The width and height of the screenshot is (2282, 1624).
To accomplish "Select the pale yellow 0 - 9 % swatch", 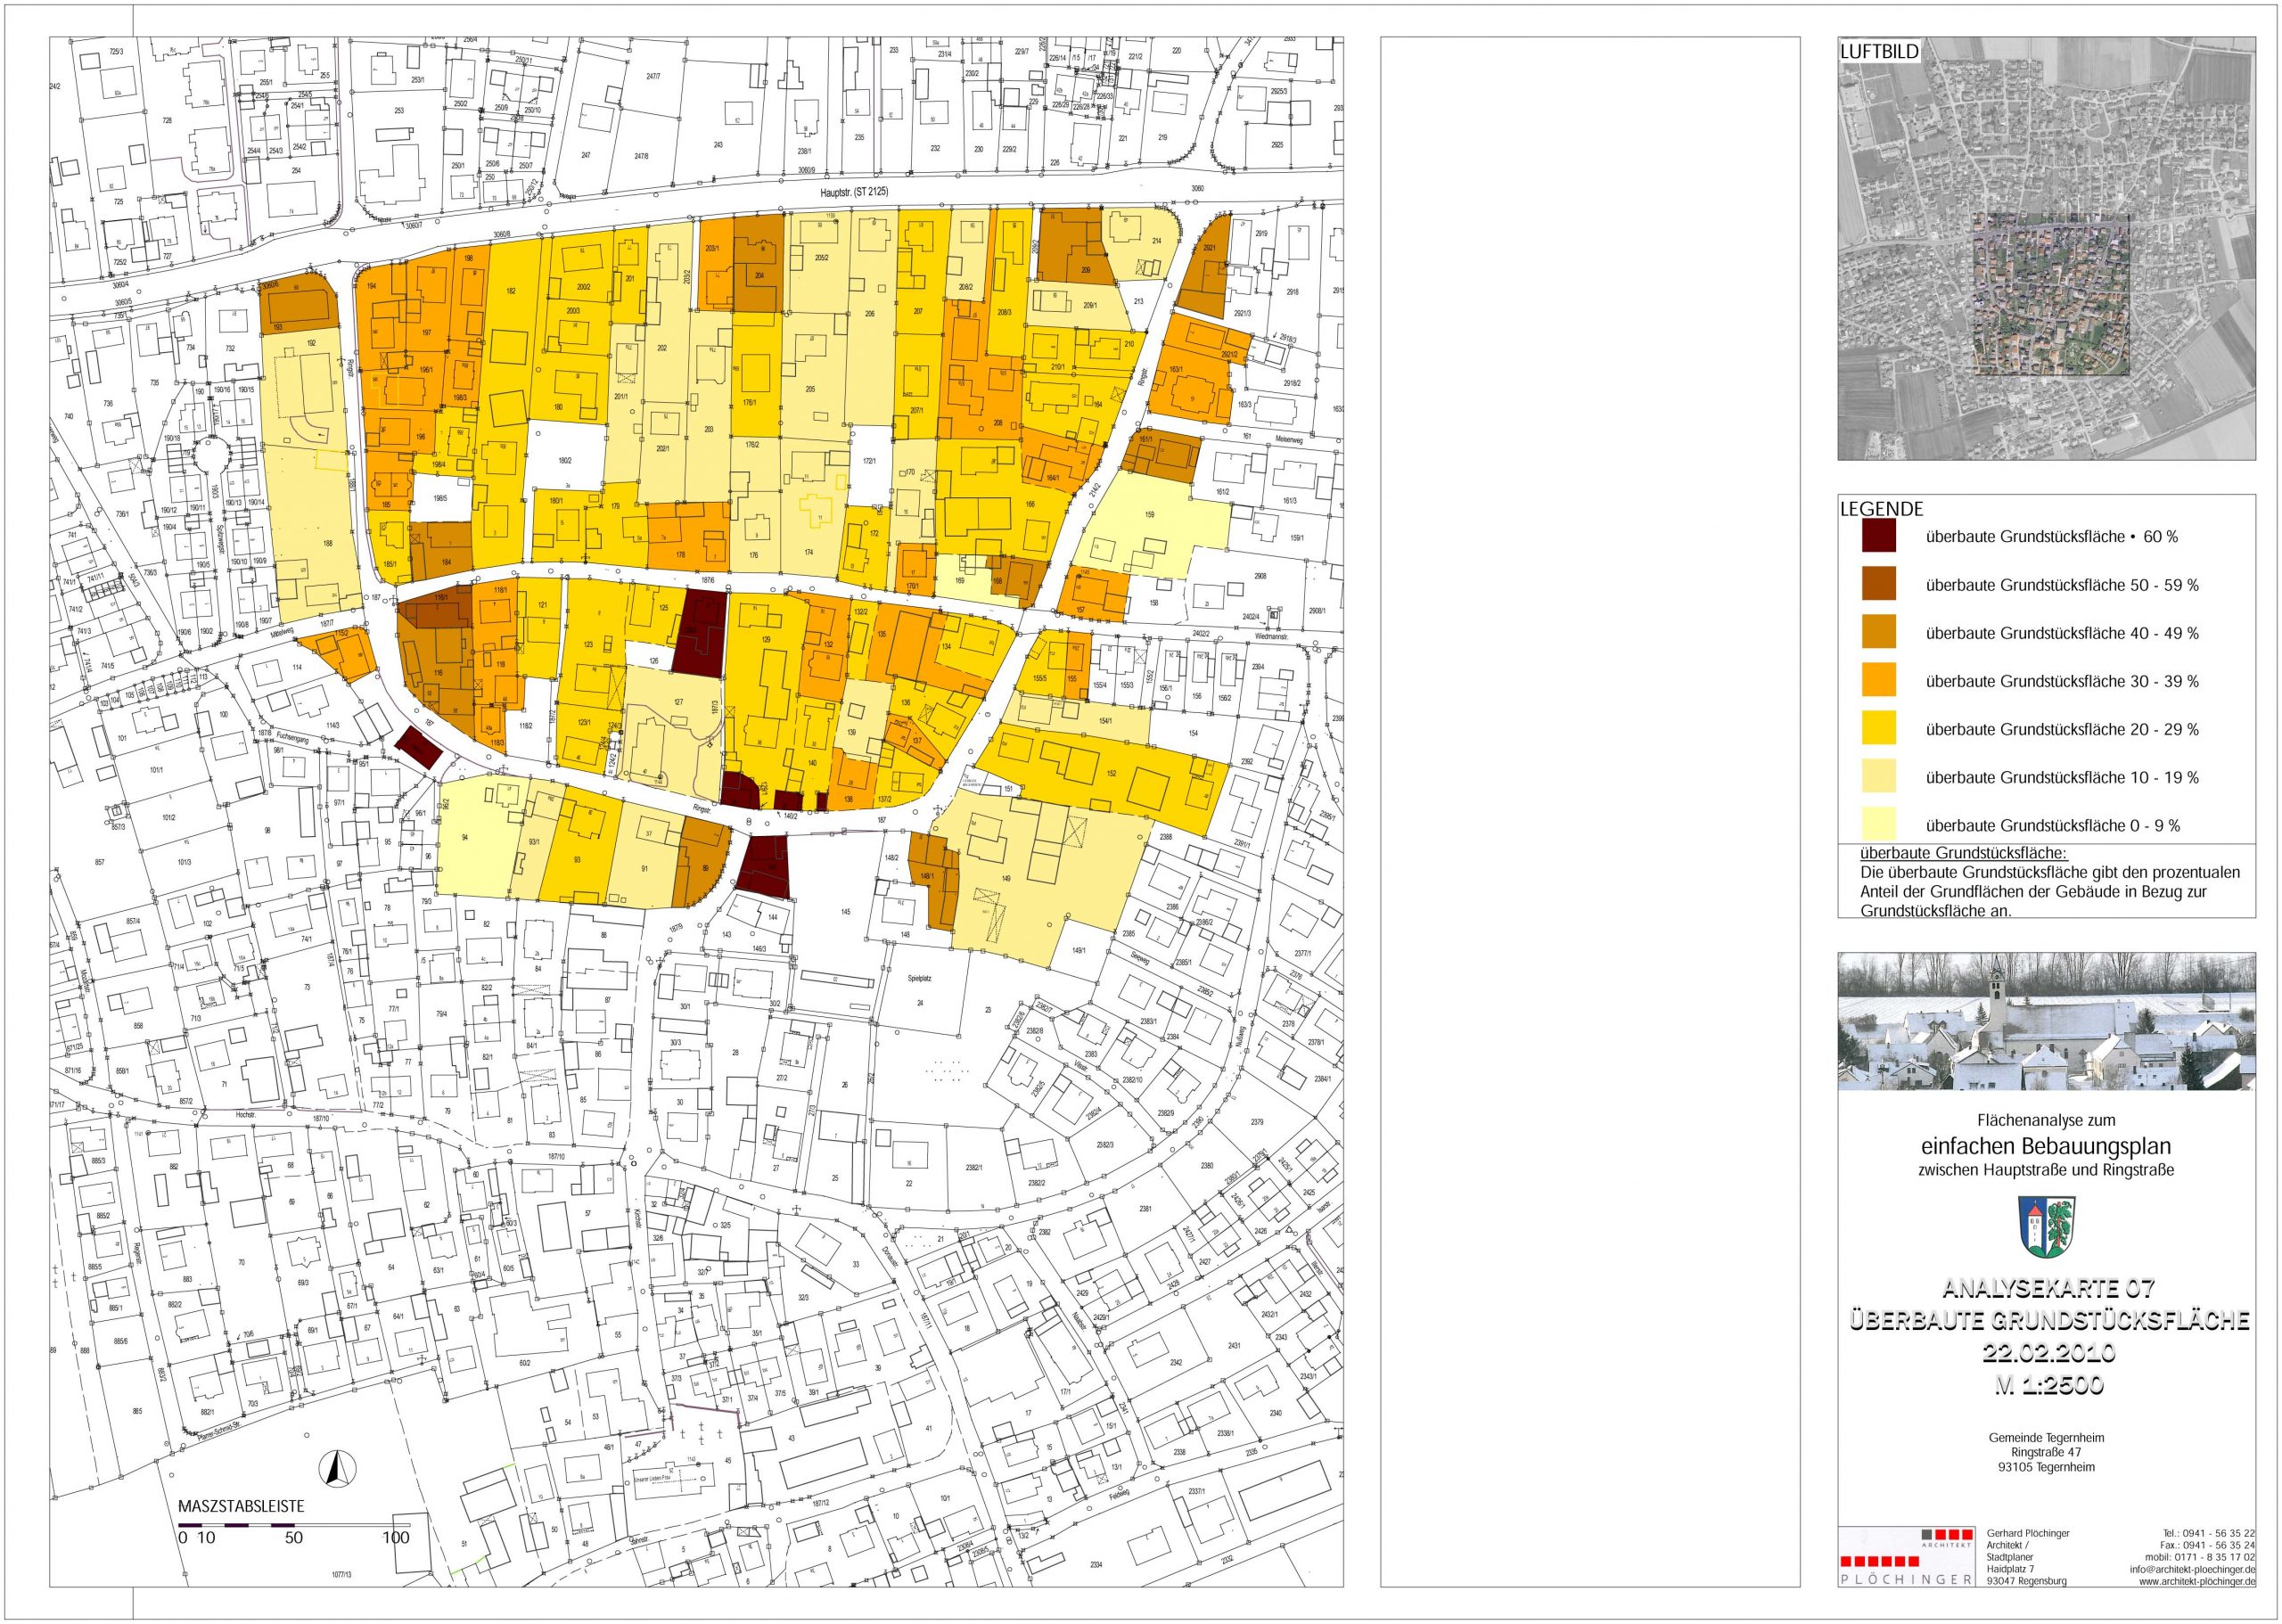I will click(x=1878, y=825).
